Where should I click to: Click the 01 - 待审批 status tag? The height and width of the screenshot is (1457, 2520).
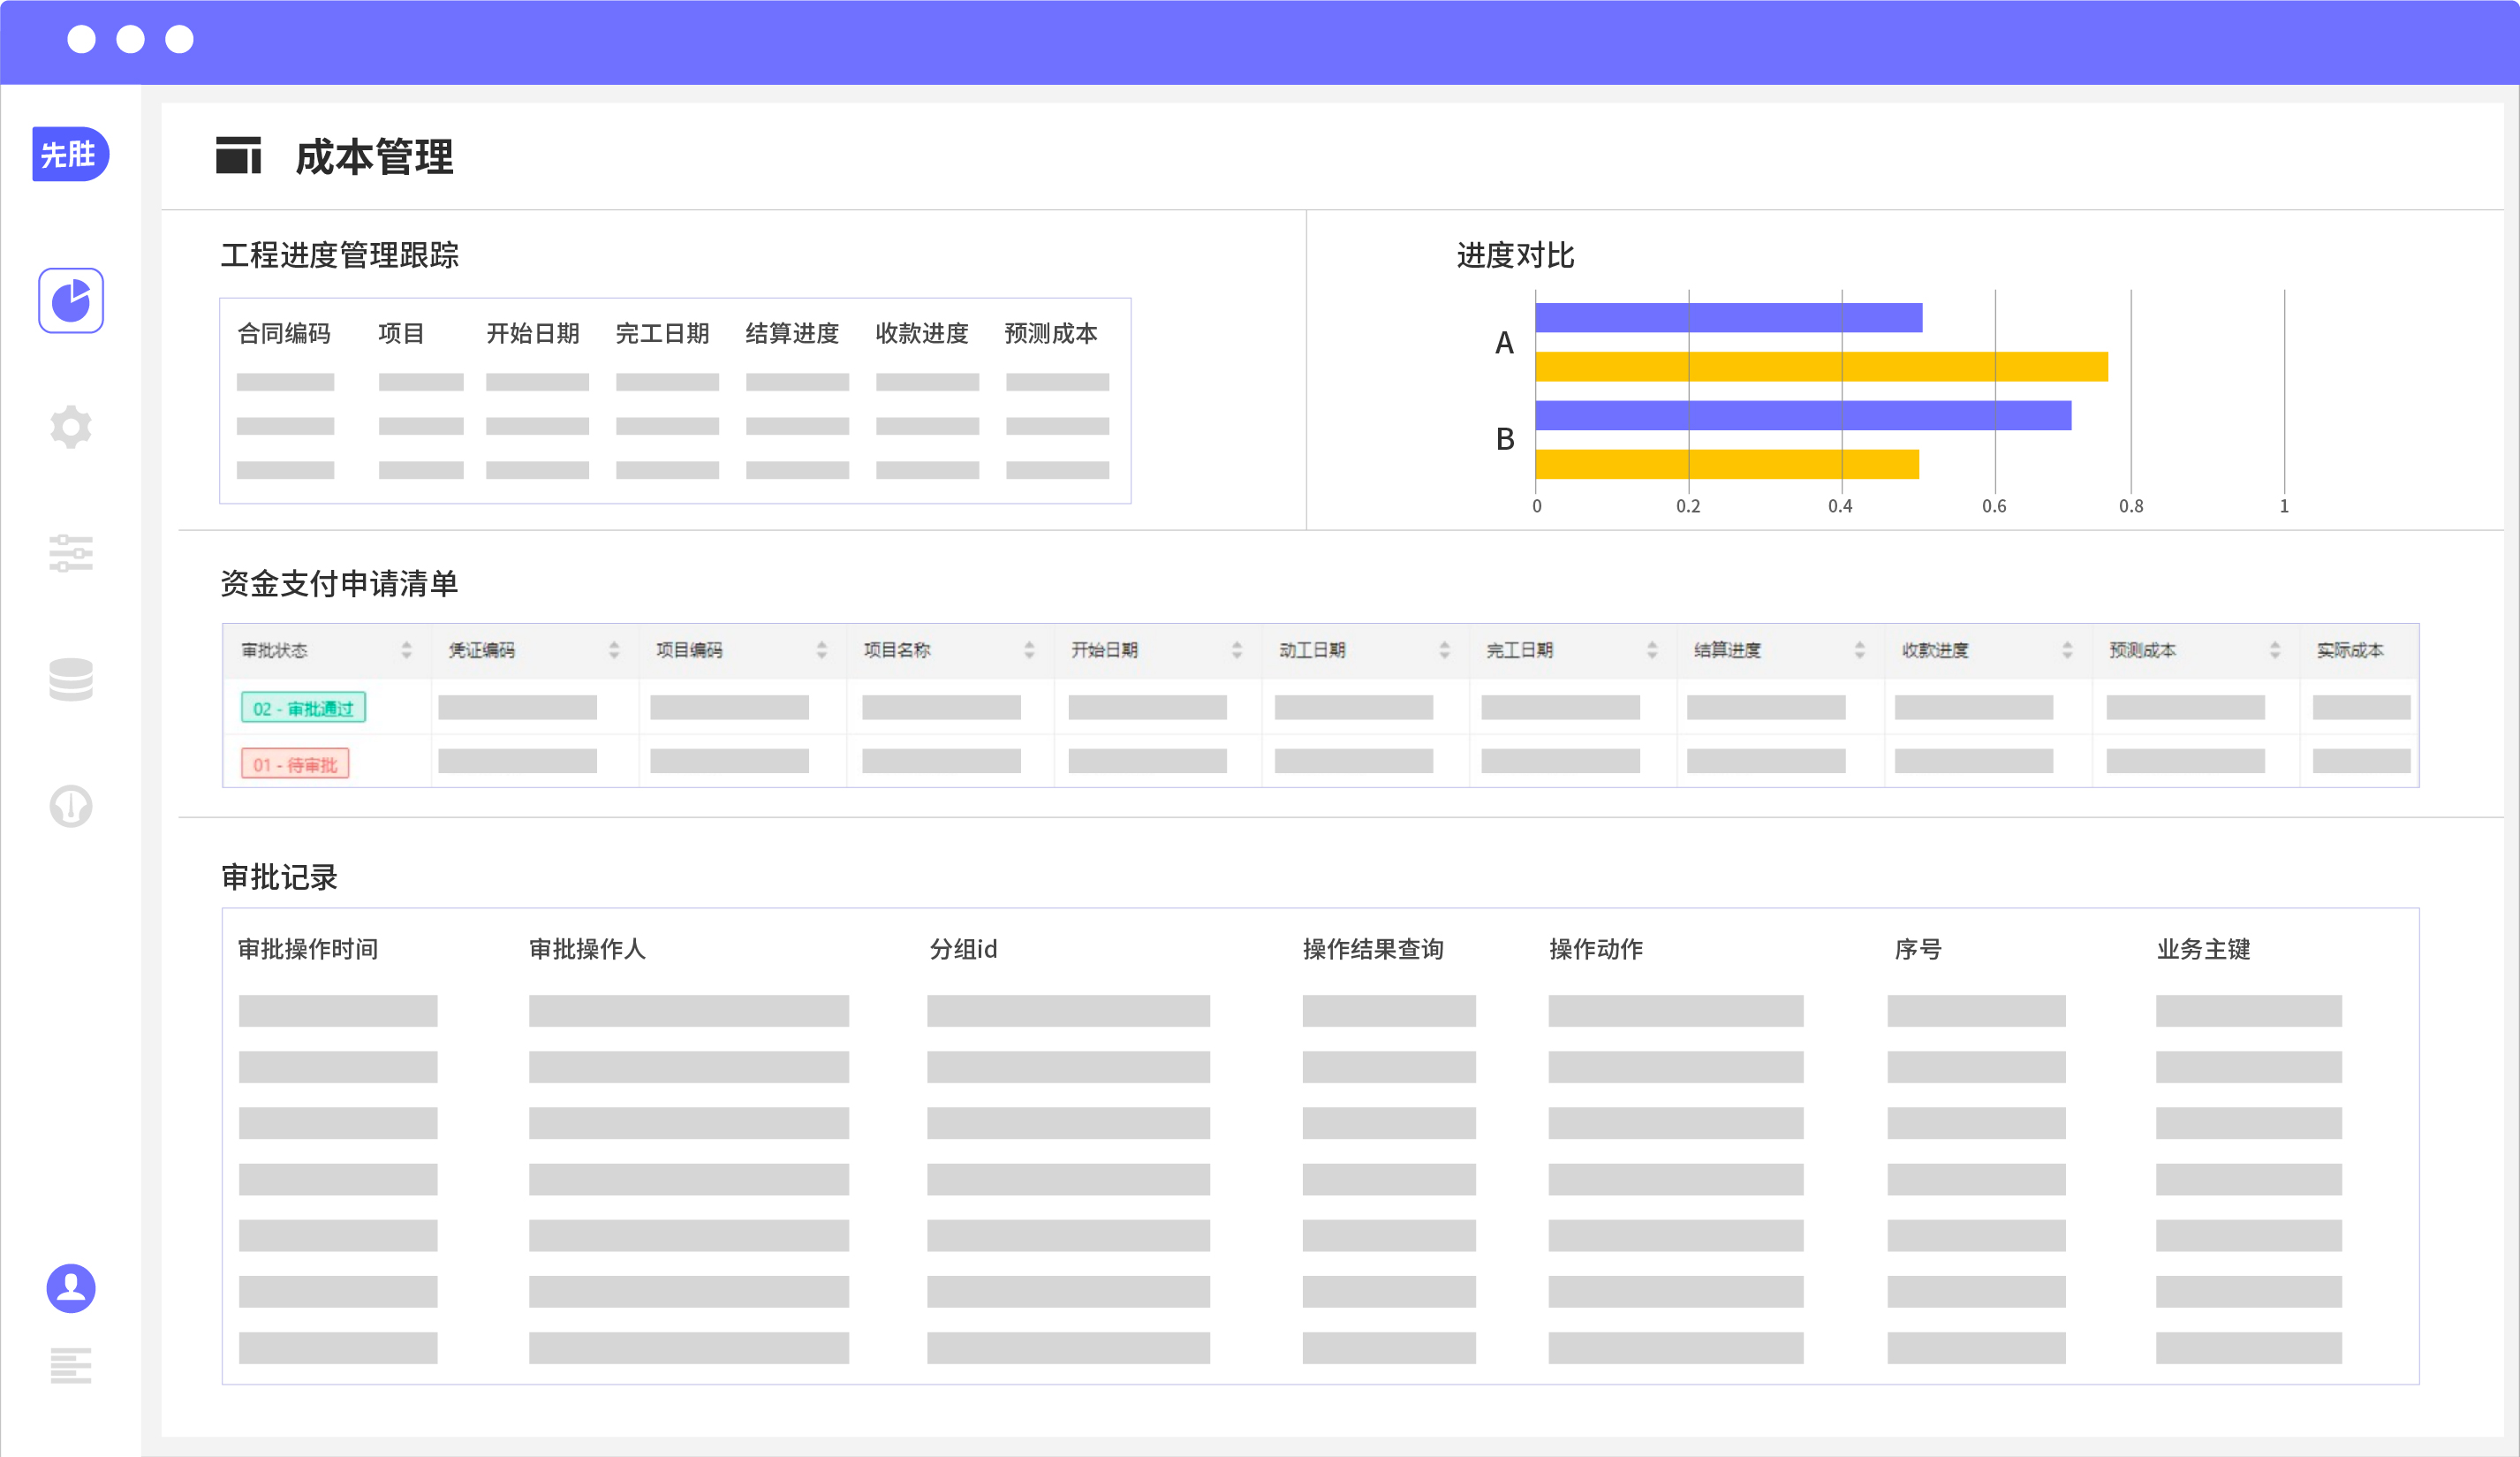[295, 764]
